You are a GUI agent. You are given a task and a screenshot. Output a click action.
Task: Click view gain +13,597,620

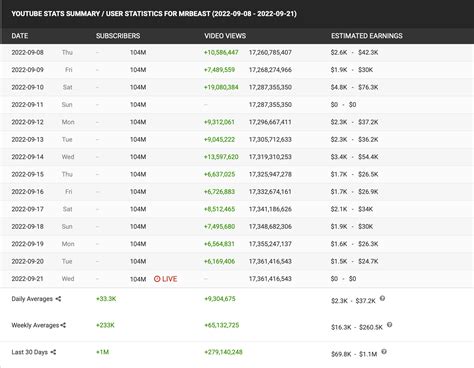(221, 157)
